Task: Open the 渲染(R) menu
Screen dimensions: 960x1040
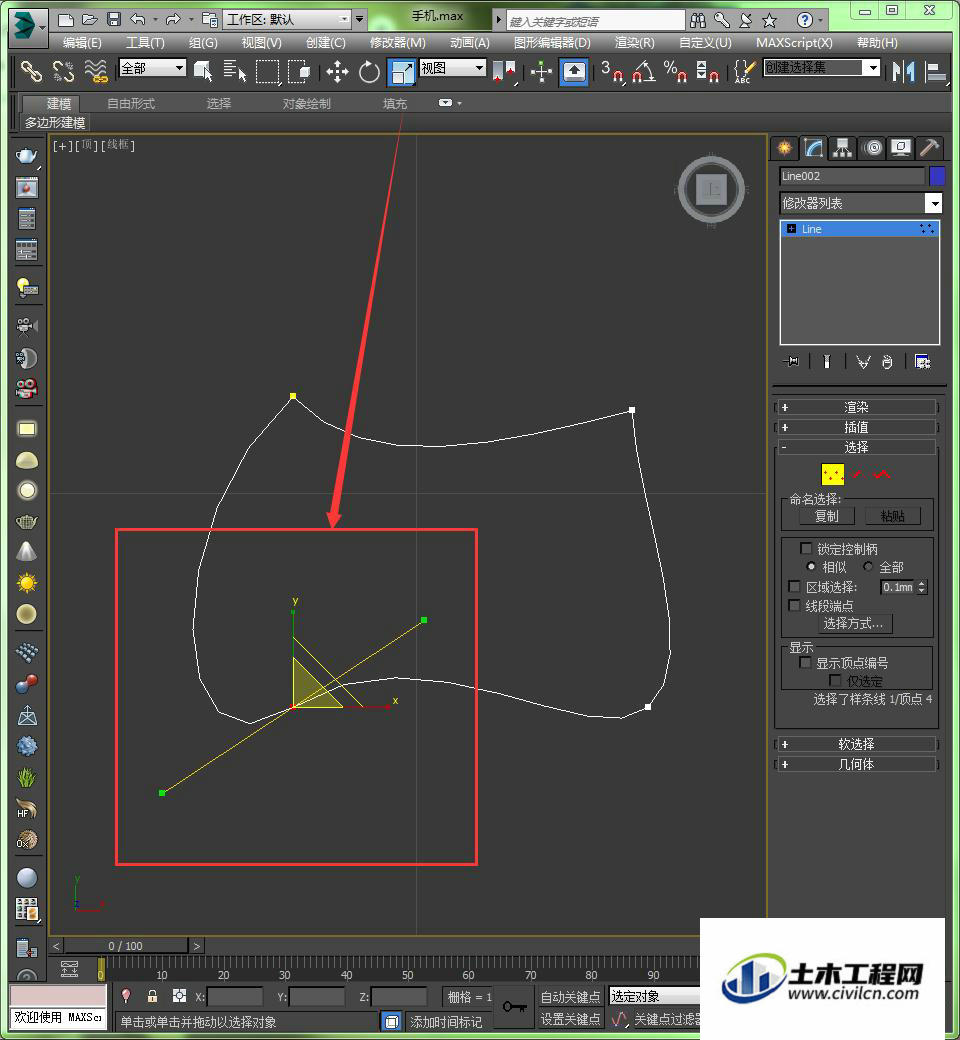Action: tap(634, 42)
